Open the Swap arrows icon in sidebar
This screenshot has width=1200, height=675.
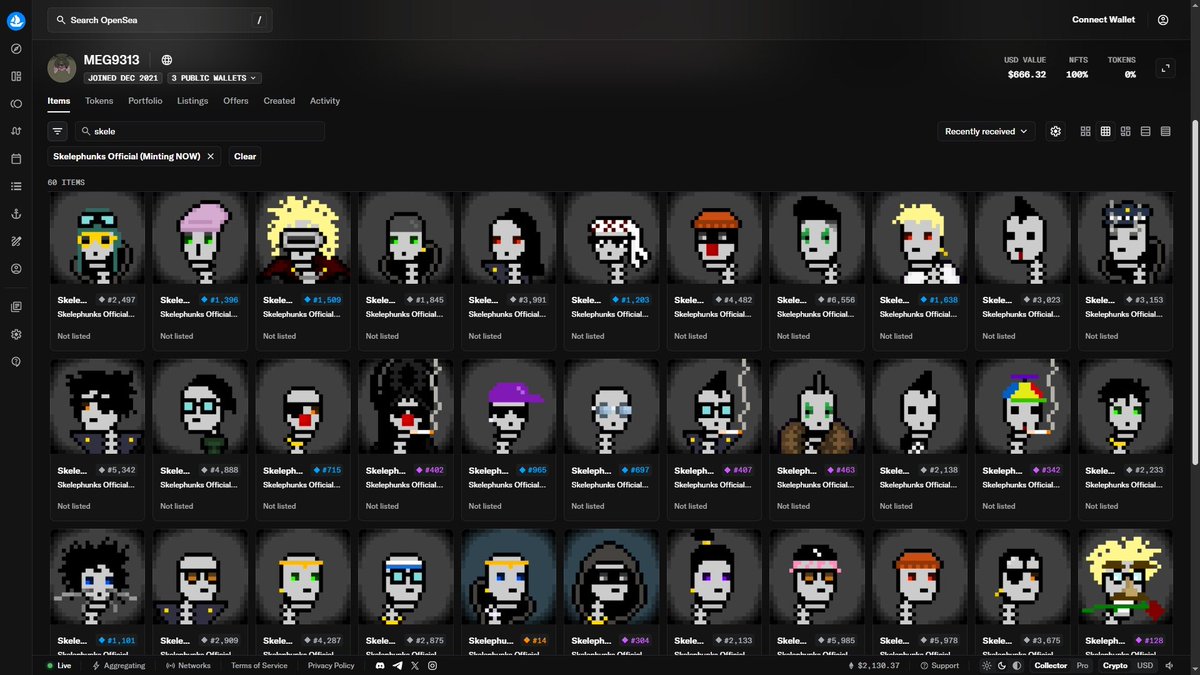coord(16,131)
